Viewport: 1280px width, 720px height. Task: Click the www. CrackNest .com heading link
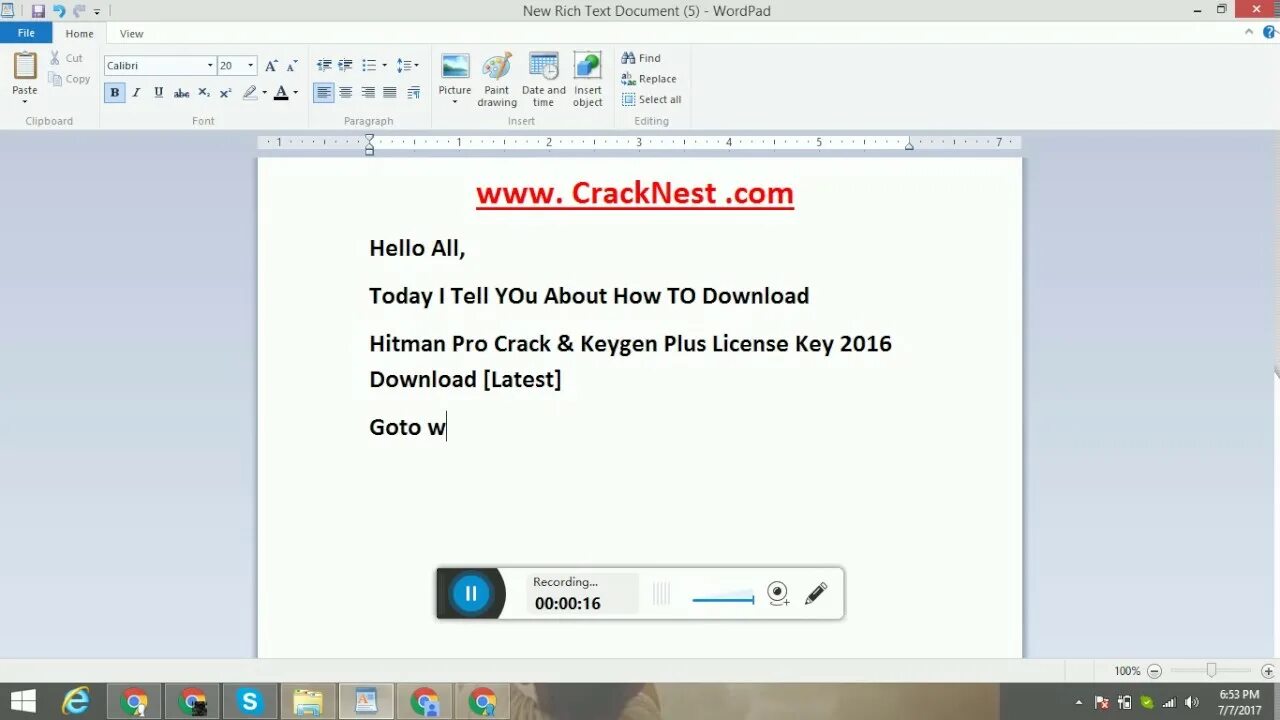pyautogui.click(x=635, y=193)
